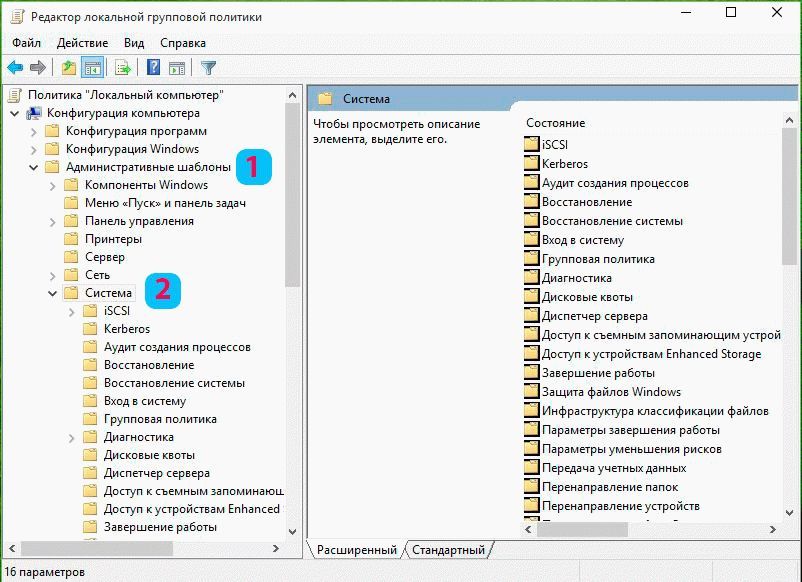Open the Файл menu
802x582 pixels.
(27, 43)
